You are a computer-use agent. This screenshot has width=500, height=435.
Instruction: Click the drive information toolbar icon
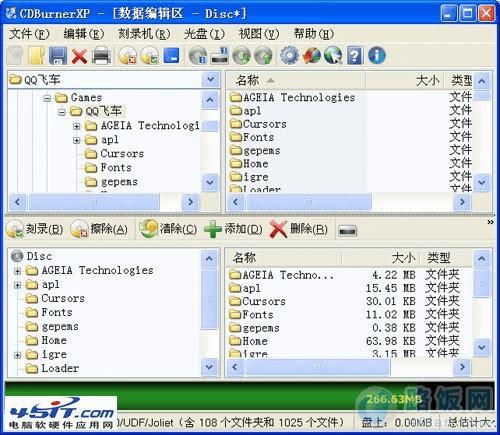[220, 56]
